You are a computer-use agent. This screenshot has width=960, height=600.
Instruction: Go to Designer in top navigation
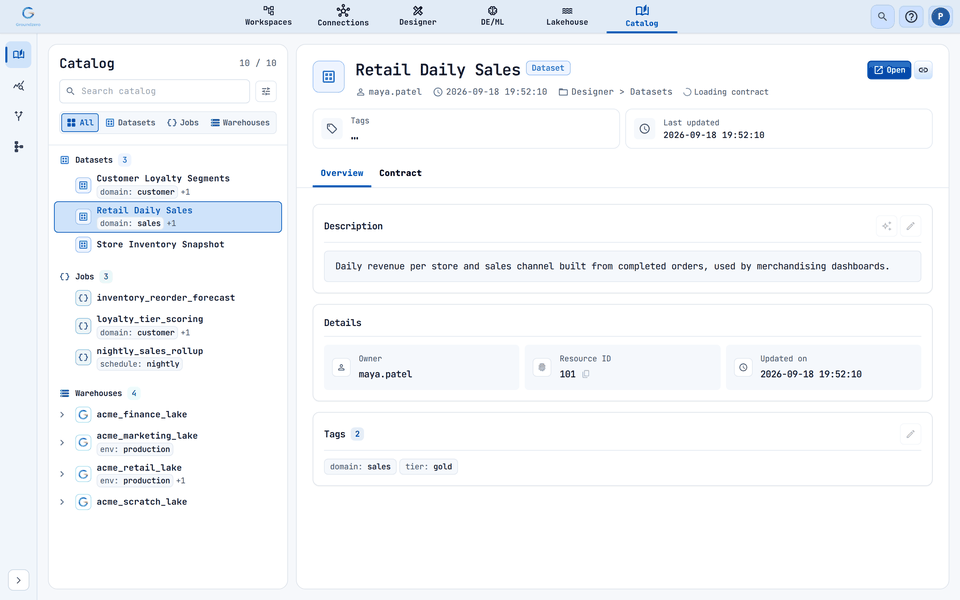(418, 17)
